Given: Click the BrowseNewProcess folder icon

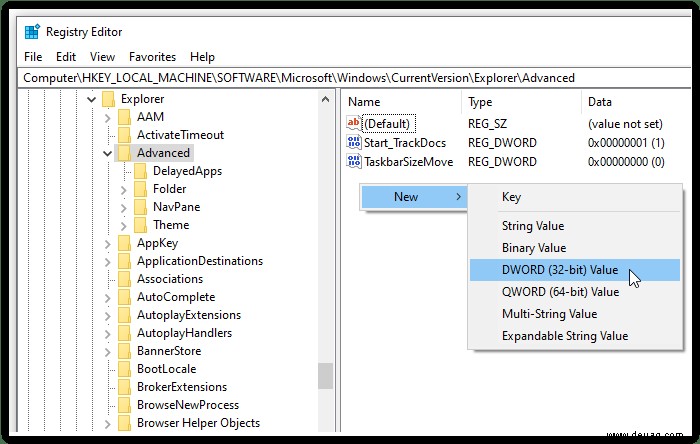Looking at the screenshot, I should (125, 405).
